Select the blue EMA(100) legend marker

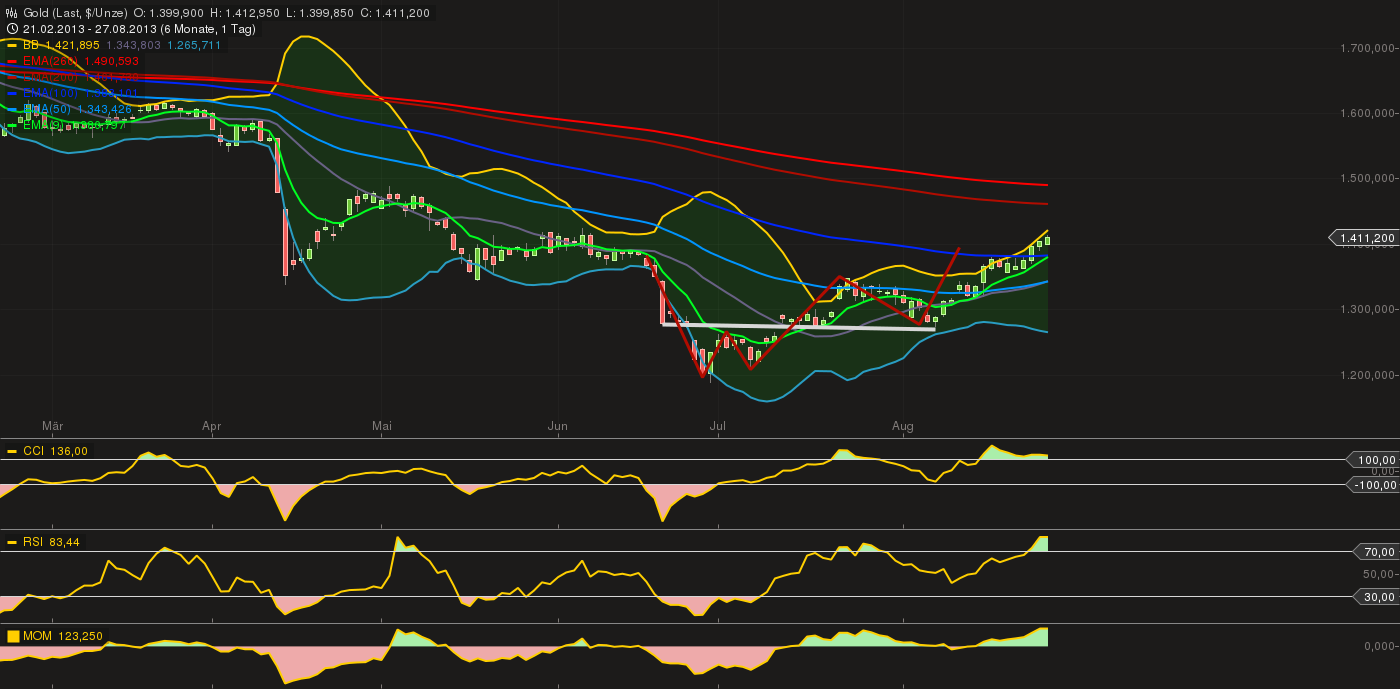[12, 93]
